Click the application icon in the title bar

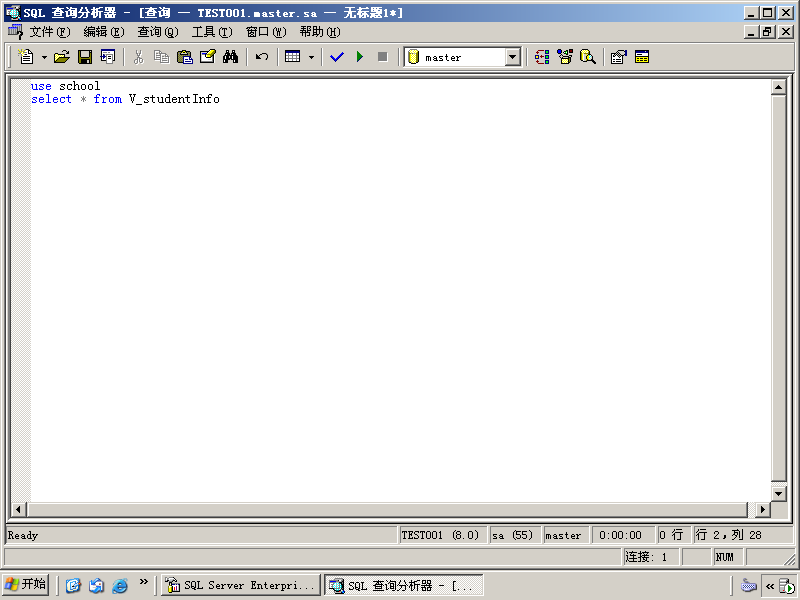pyautogui.click(x=13, y=13)
